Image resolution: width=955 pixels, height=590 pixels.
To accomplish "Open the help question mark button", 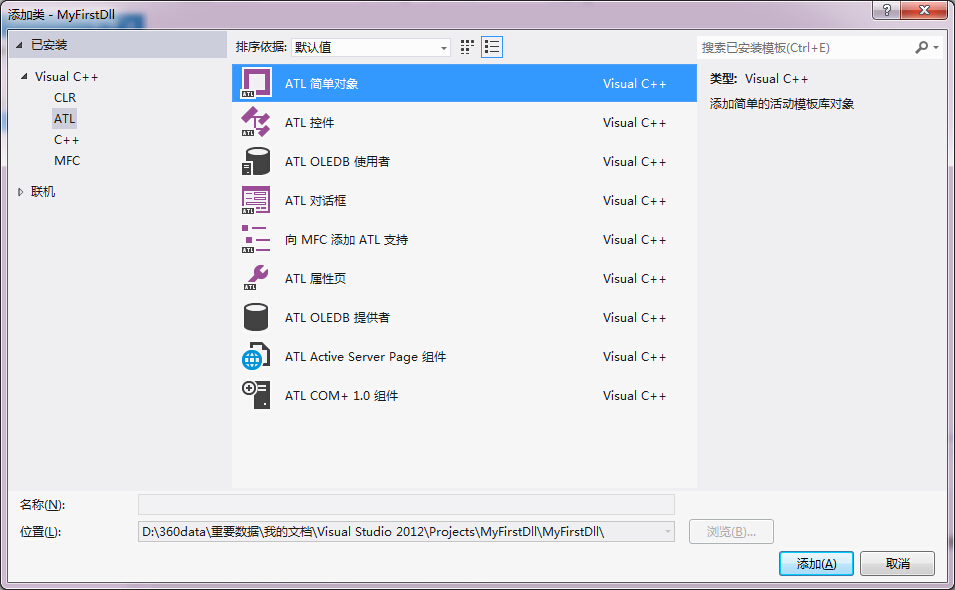I will 887,10.
